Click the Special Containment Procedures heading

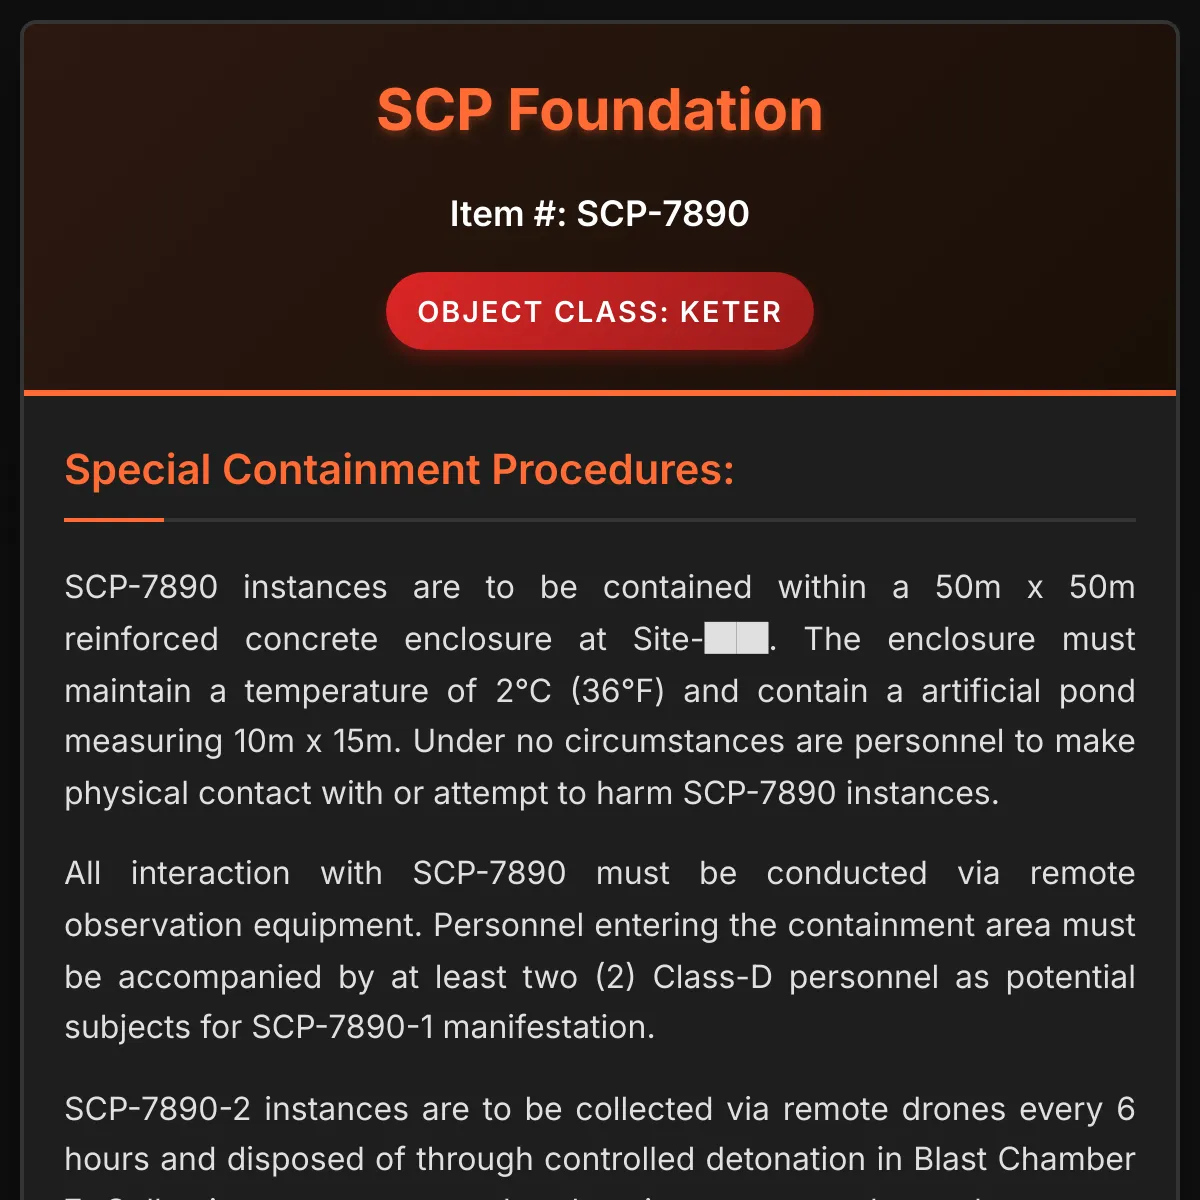coord(399,470)
